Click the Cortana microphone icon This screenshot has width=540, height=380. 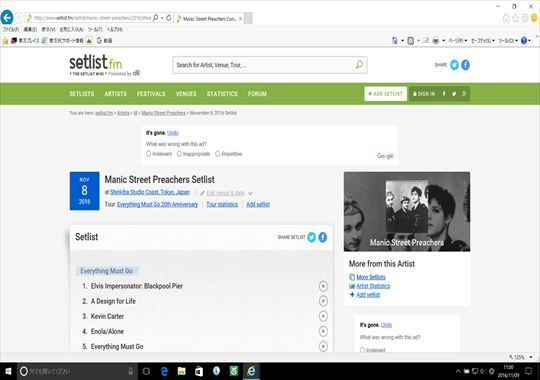(130, 371)
